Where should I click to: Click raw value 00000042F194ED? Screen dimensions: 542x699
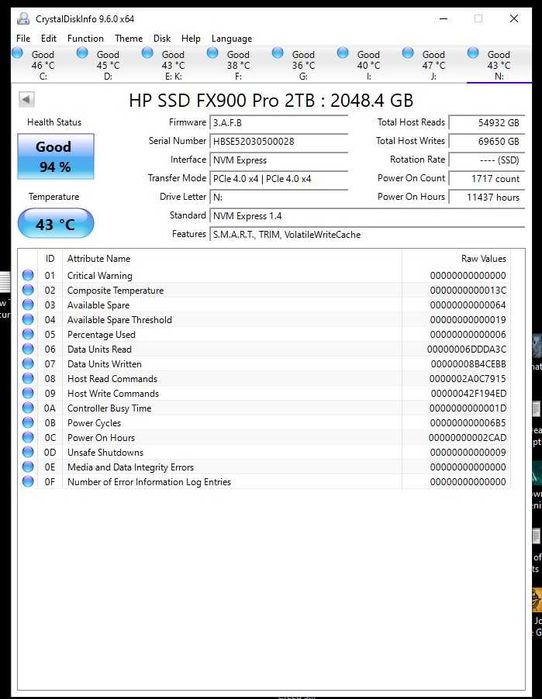468,393
